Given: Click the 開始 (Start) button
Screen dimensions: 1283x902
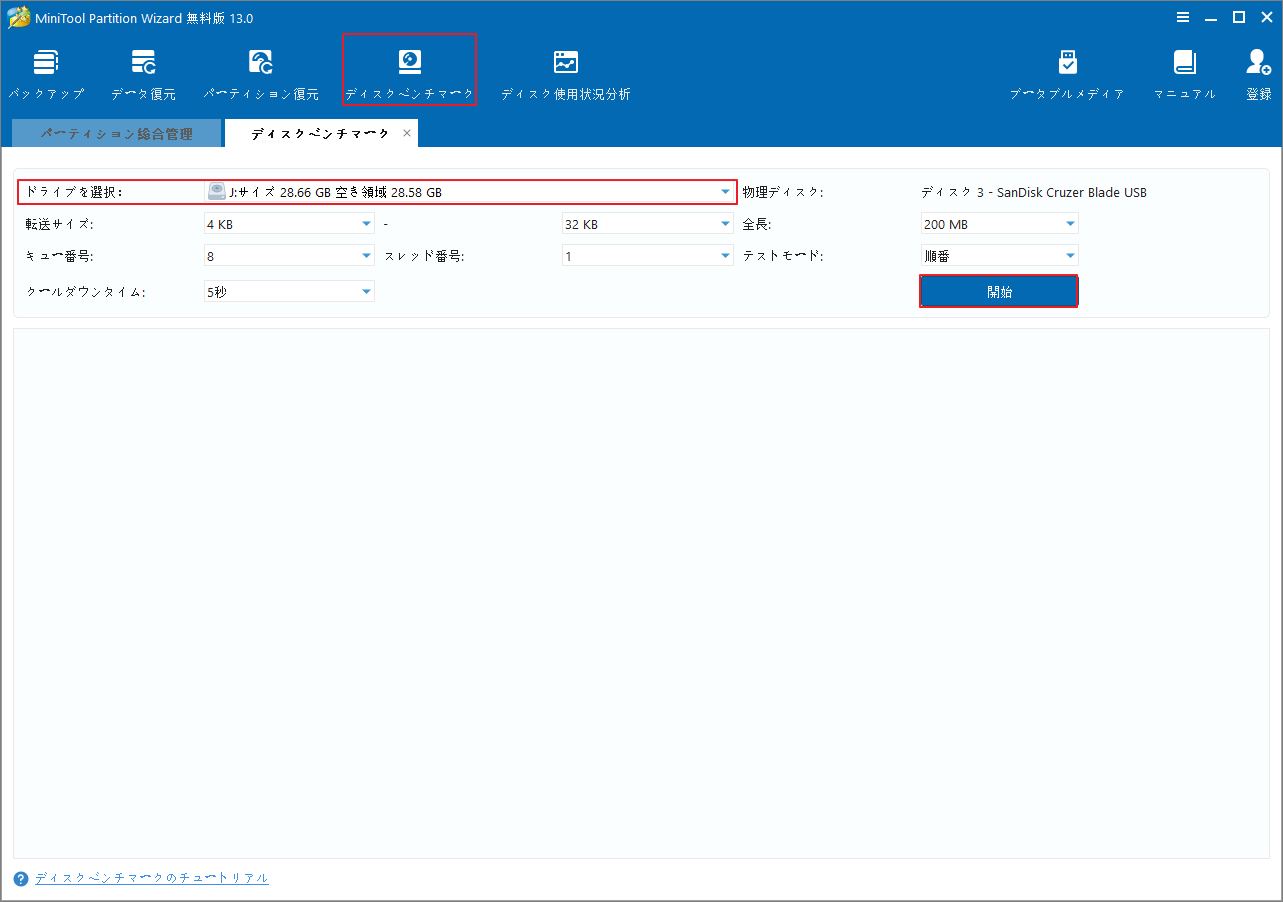Looking at the screenshot, I should 998,291.
